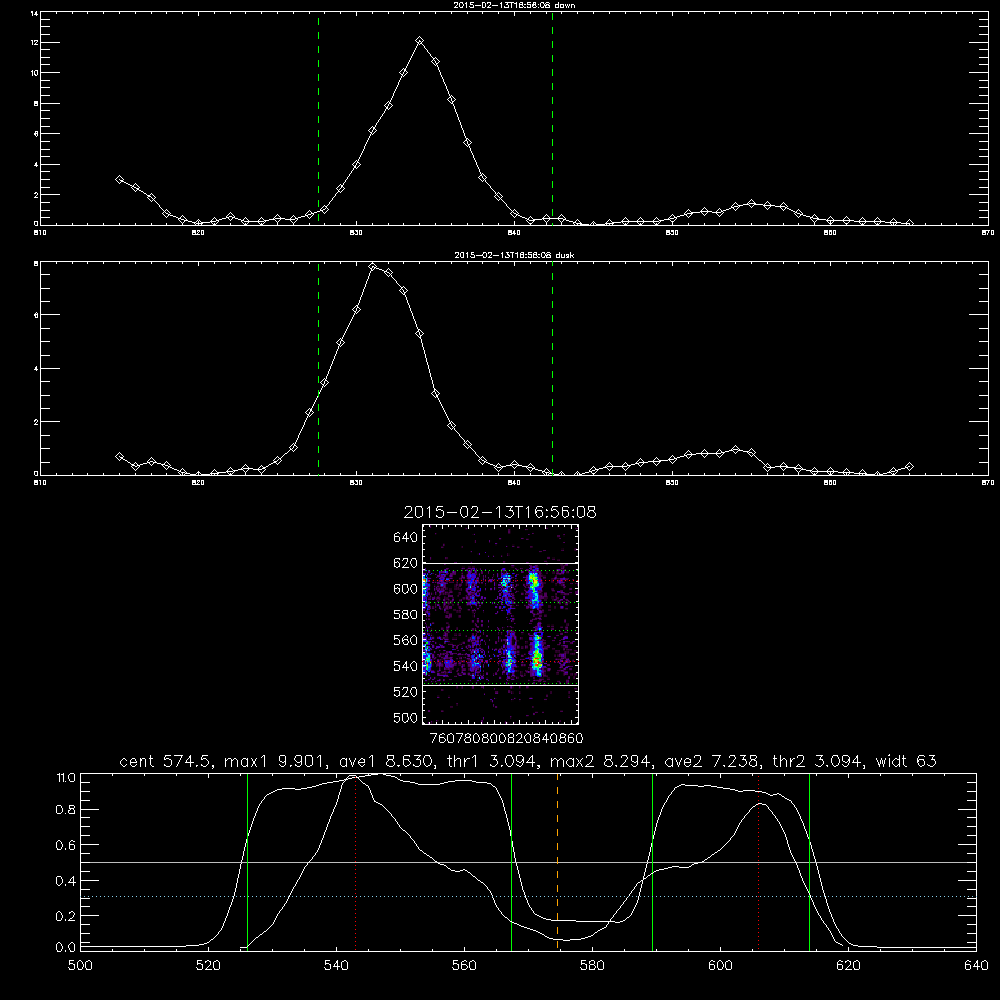This screenshot has height=1000, width=1000.
Task: Click the x-axis label 600 of bottom plot
Action: (x=720, y=966)
